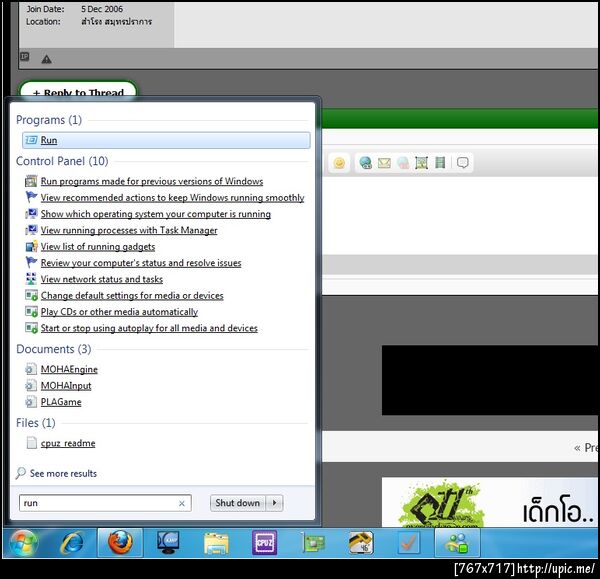Open View recommended actions to keep Windows running smoothly
This screenshot has width=600, height=579.
[172, 197]
